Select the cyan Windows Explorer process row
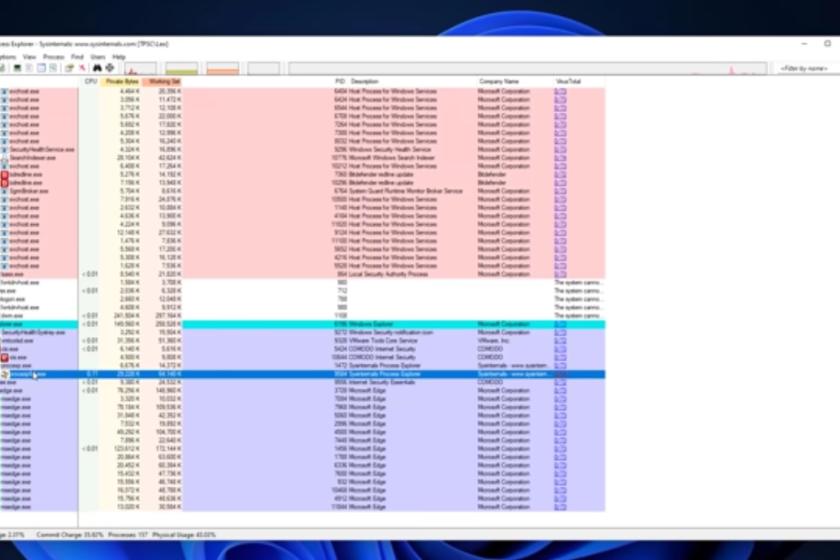 [303, 324]
